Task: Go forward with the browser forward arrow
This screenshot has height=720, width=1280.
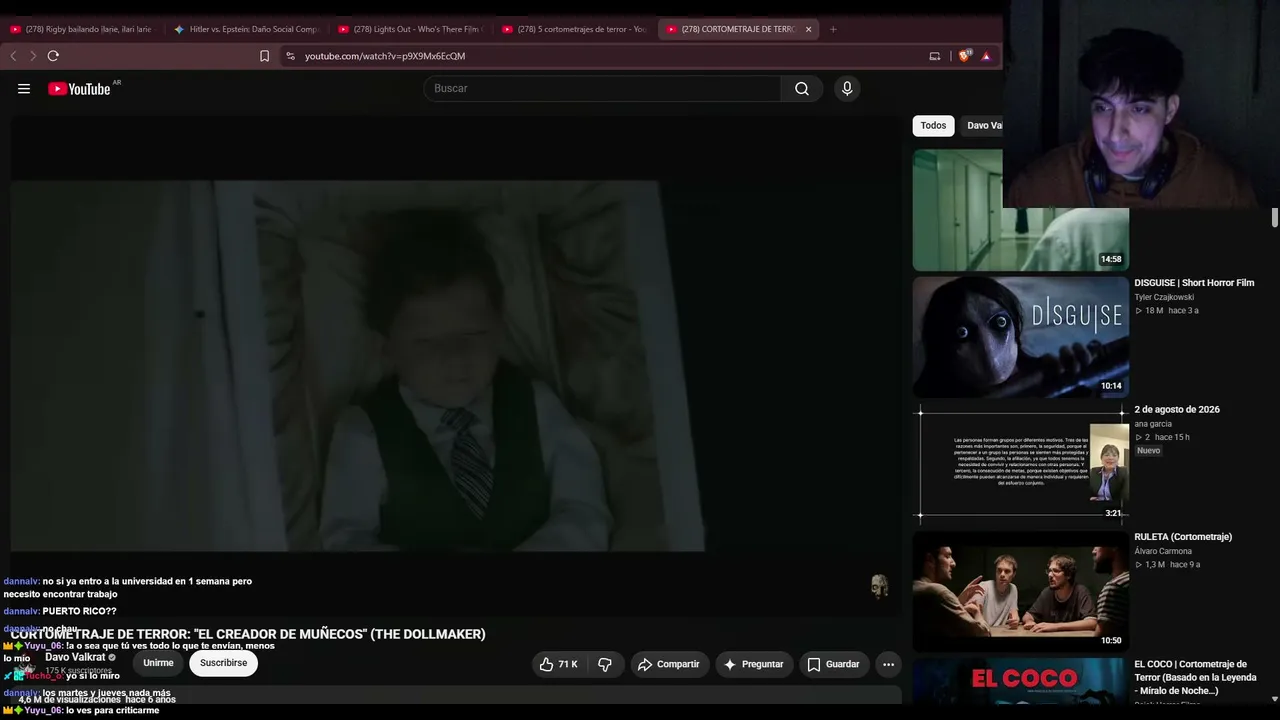Action: click(32, 56)
